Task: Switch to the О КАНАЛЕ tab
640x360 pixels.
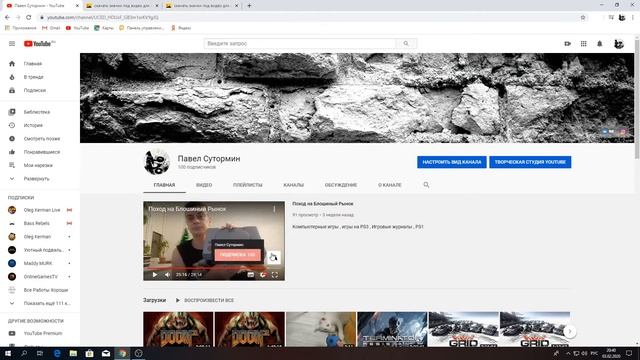Action: click(x=390, y=185)
